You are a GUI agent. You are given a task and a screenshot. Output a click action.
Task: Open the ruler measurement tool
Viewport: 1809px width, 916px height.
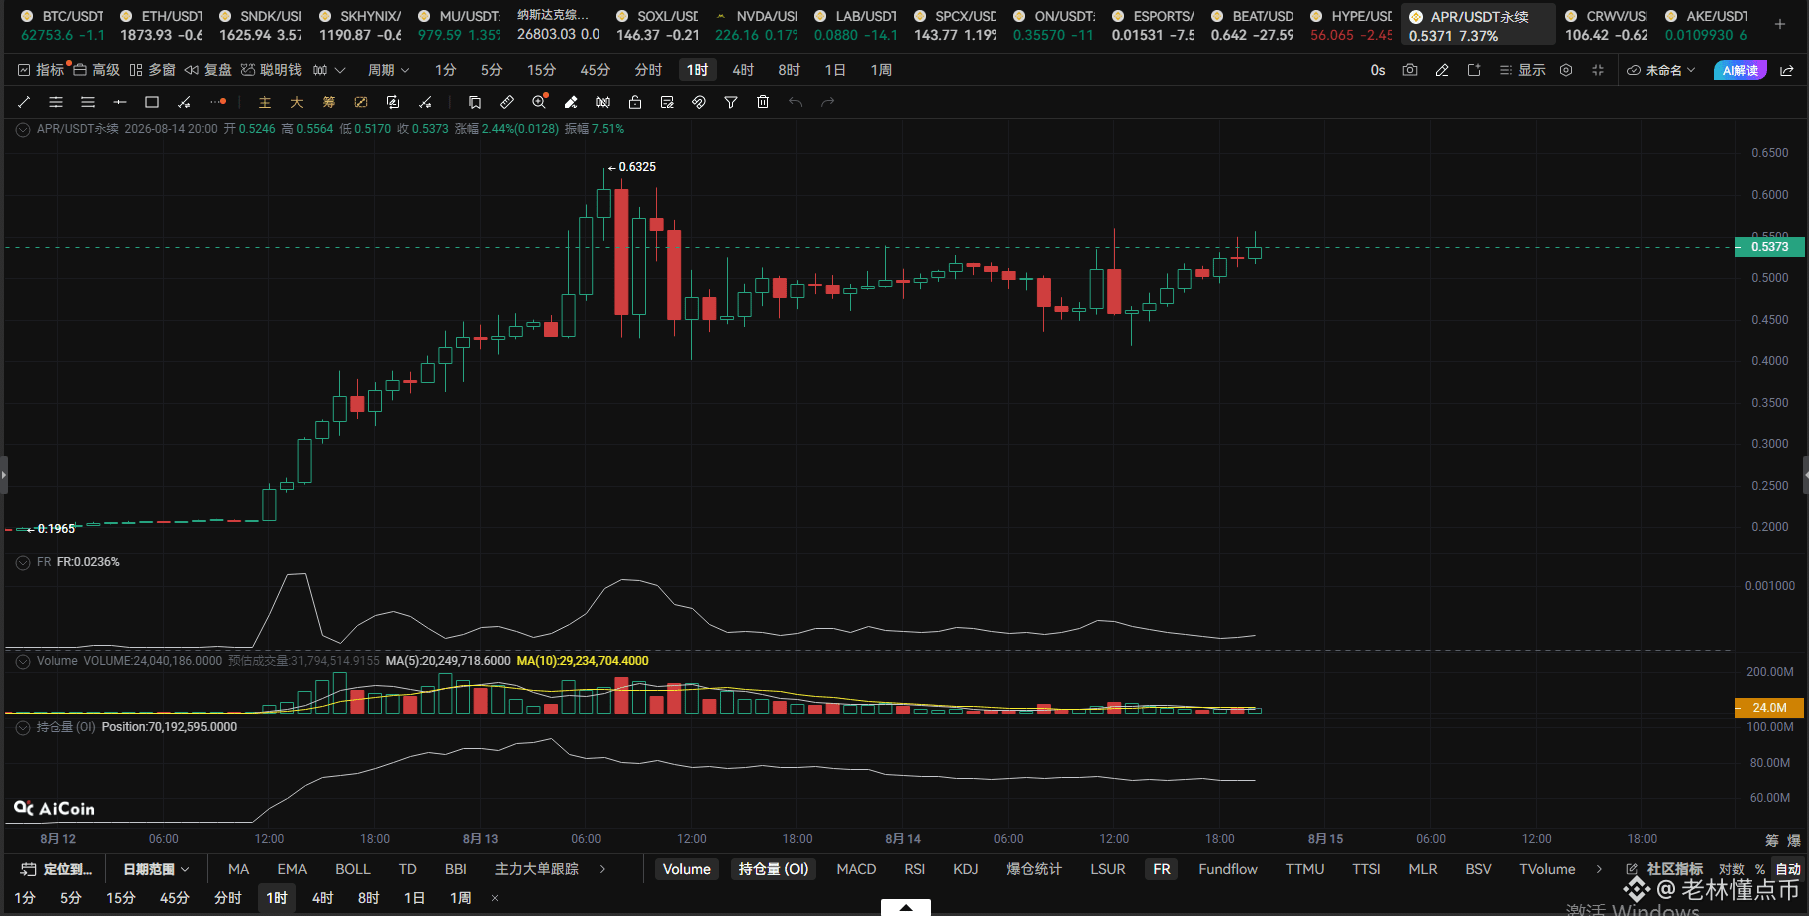coord(507,102)
